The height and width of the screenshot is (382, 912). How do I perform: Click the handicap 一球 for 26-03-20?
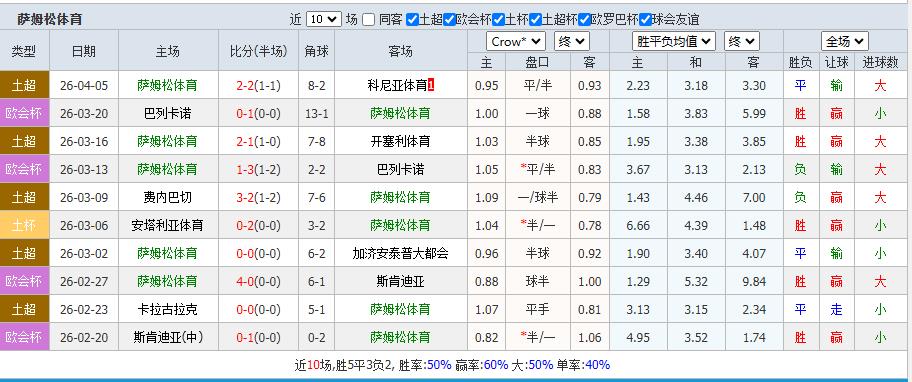537,113
